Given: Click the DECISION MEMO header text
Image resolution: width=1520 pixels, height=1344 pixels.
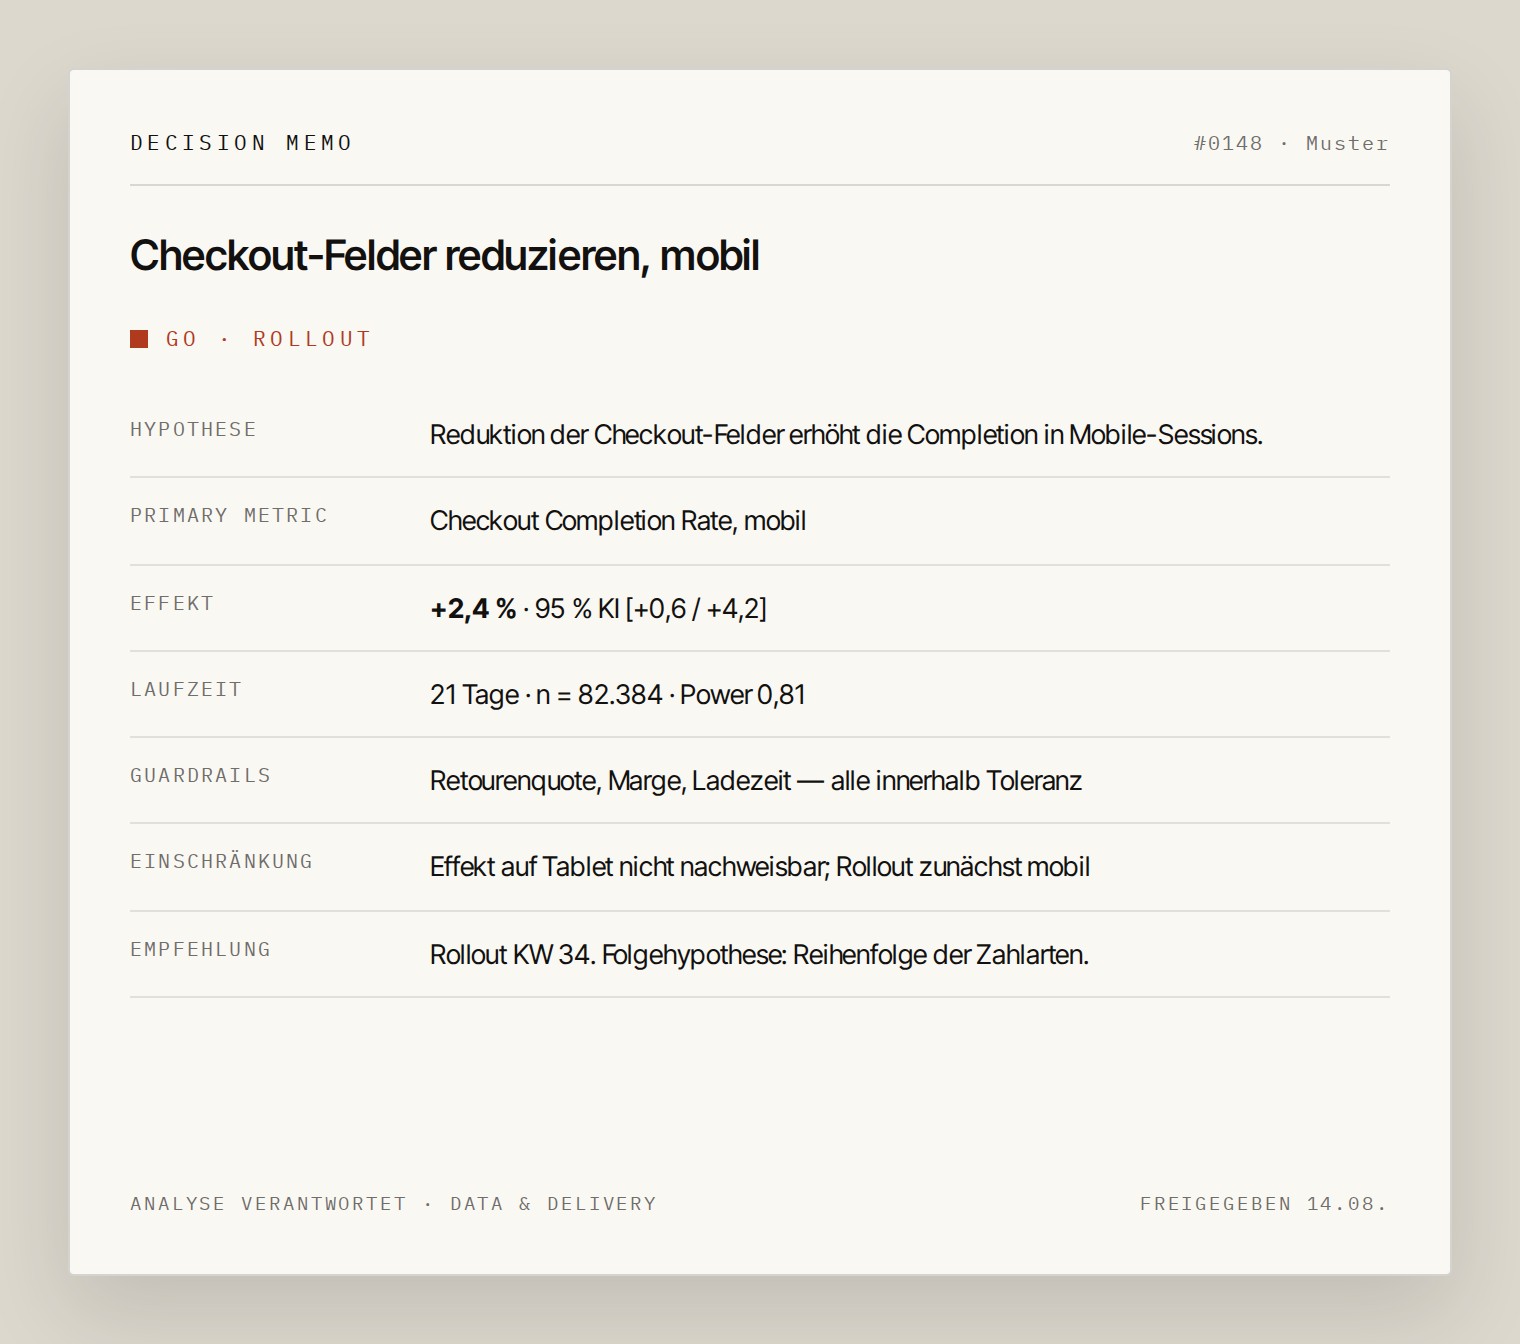Looking at the screenshot, I should coord(241,143).
